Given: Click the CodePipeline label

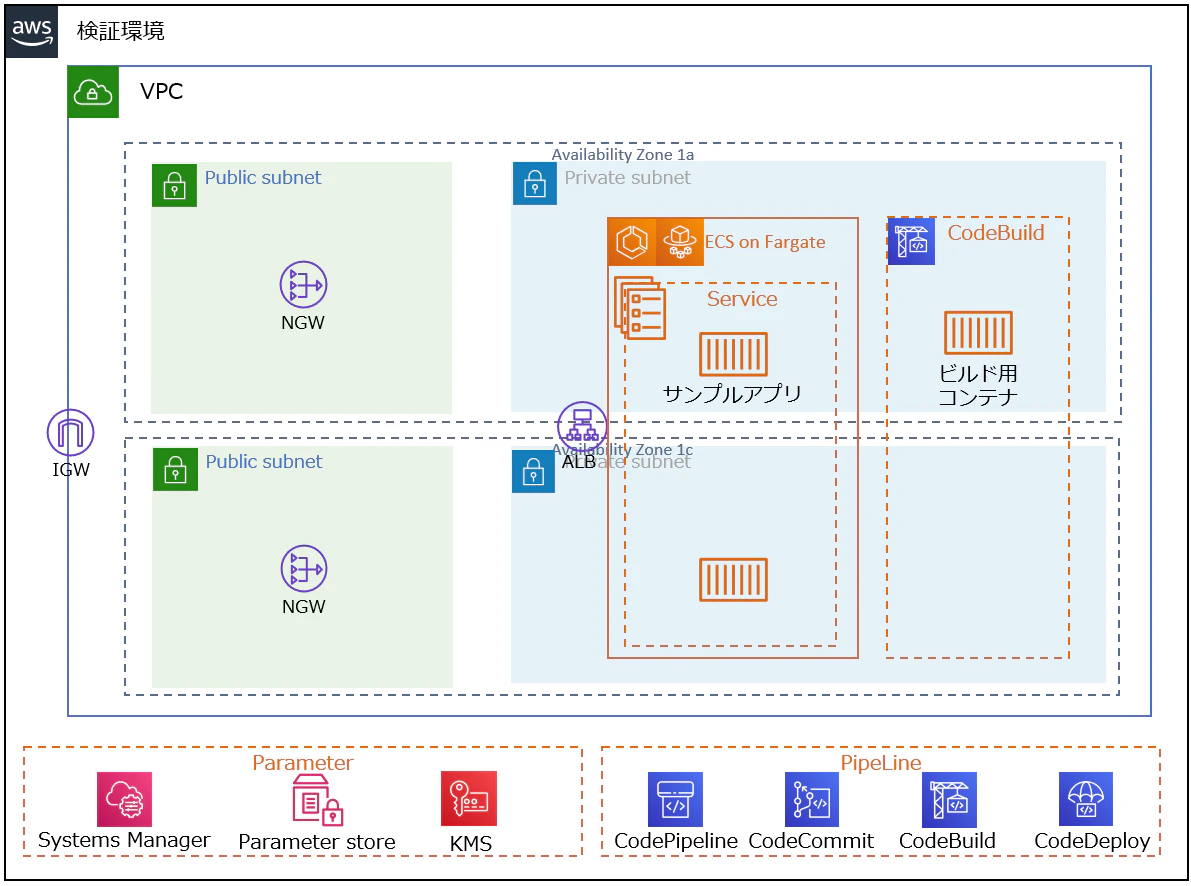Looking at the screenshot, I should (676, 841).
